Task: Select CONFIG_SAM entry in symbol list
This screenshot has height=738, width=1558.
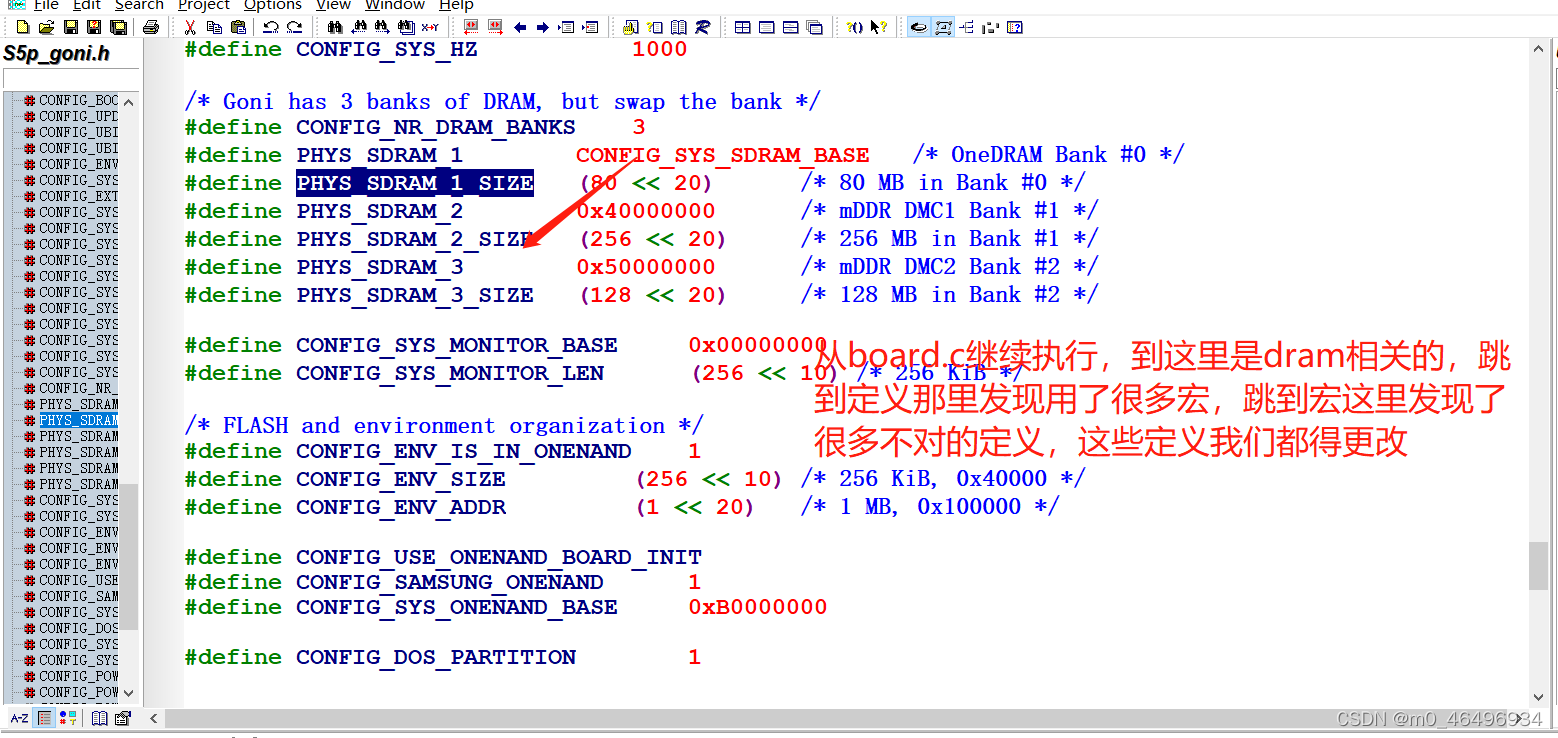Action: pyautogui.click(x=78, y=596)
